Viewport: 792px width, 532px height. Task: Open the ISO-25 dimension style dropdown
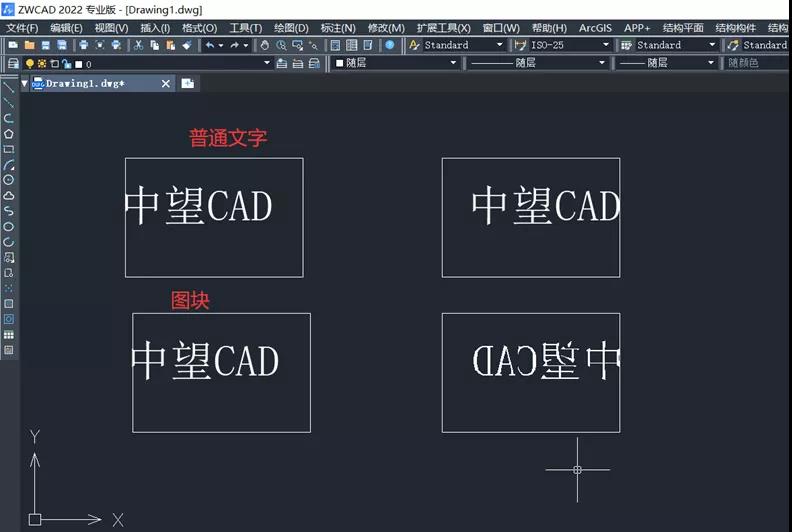click(x=606, y=45)
